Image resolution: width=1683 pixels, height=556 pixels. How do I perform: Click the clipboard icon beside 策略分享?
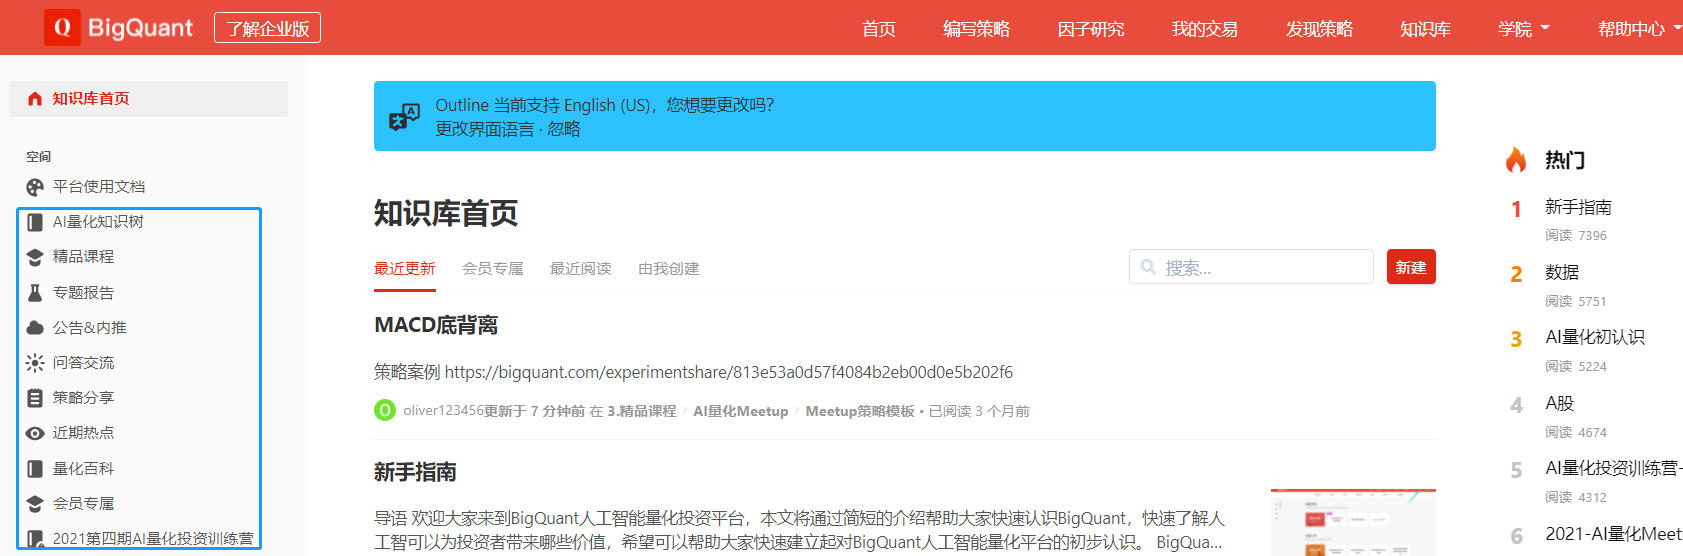point(35,398)
